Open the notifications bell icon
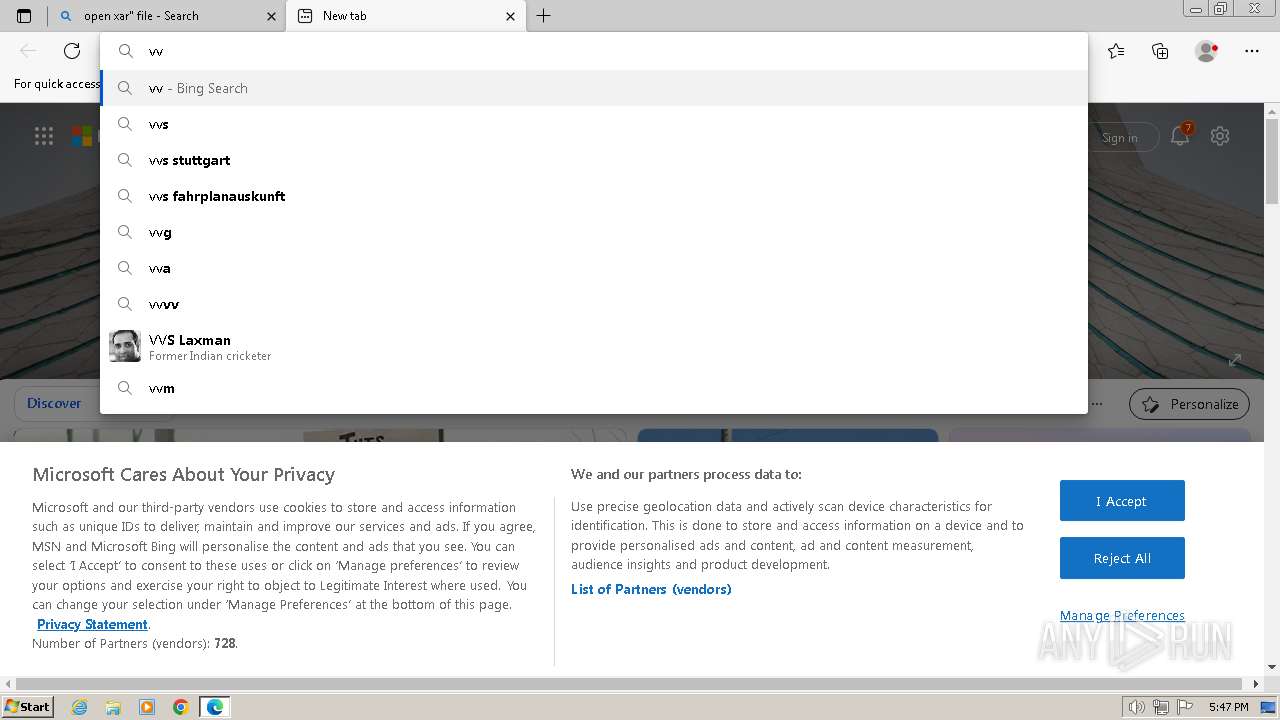Image resolution: width=1280 pixels, height=720 pixels. click(1180, 136)
